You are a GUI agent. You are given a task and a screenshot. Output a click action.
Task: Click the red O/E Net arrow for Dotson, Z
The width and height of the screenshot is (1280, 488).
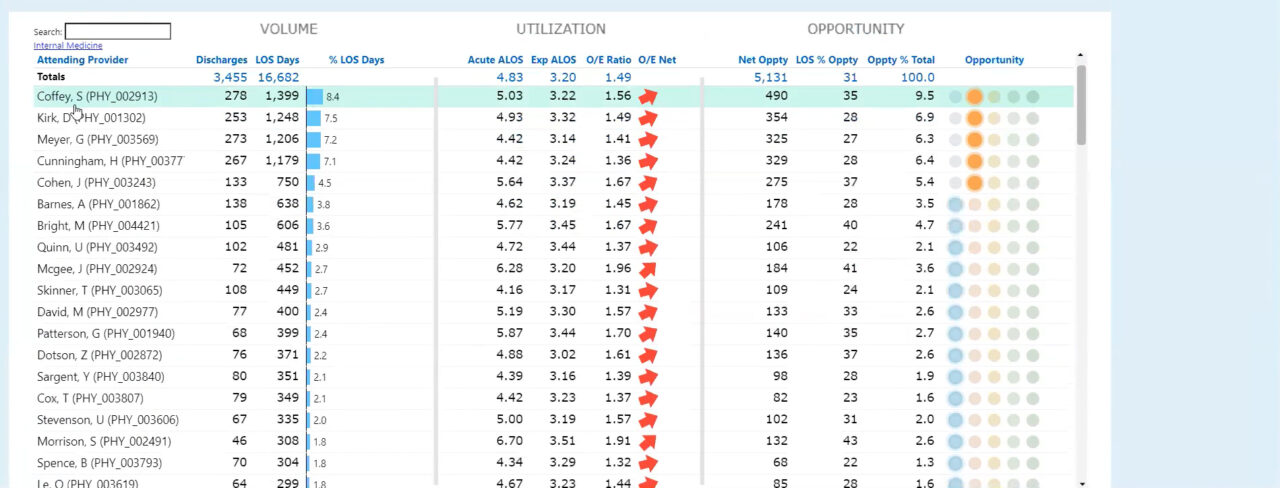click(648, 356)
